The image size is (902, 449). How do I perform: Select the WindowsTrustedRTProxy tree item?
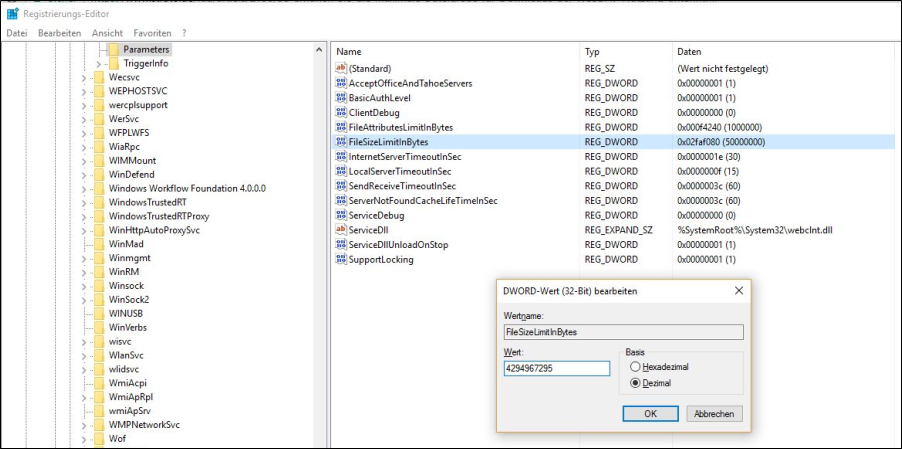coord(159,216)
